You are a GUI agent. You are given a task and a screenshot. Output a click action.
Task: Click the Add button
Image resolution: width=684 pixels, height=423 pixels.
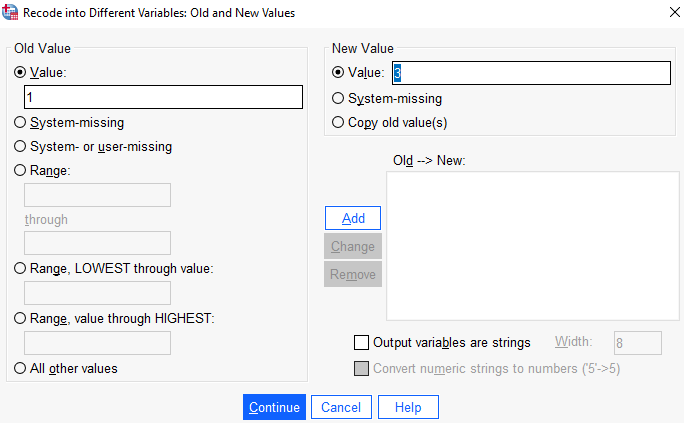[x=353, y=218]
